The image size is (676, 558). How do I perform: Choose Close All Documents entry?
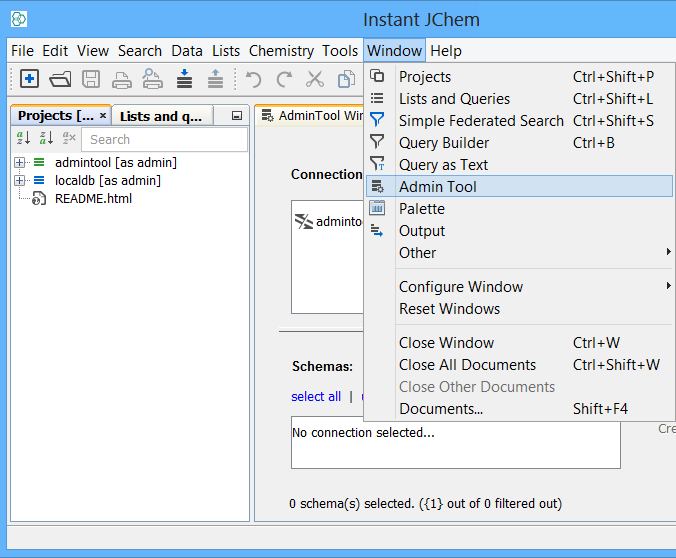pyautogui.click(x=520, y=365)
